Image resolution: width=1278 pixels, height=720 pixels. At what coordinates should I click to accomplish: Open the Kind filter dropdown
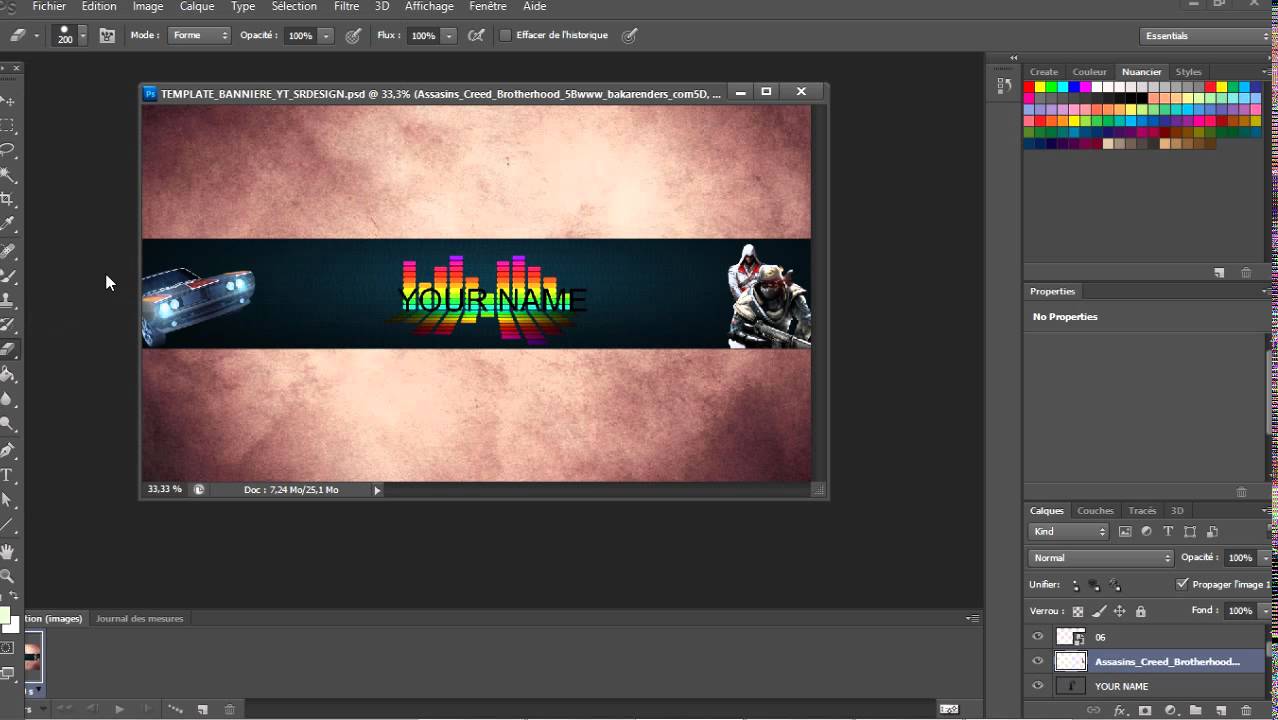[1068, 532]
